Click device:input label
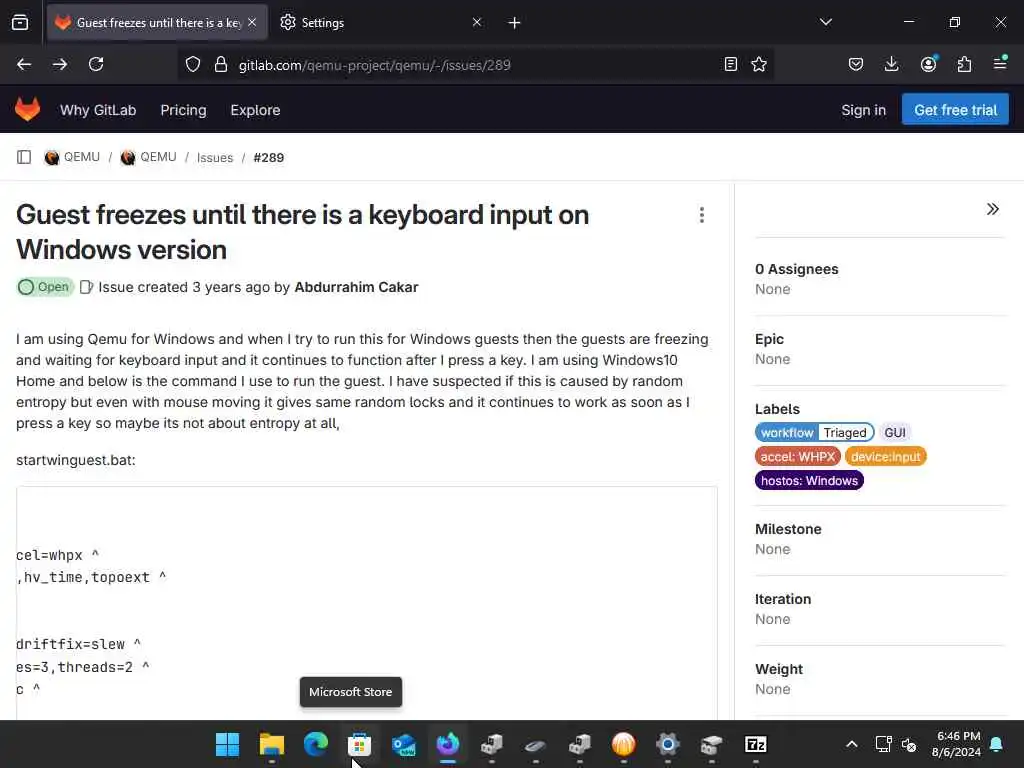The image size is (1024, 768). click(886, 456)
